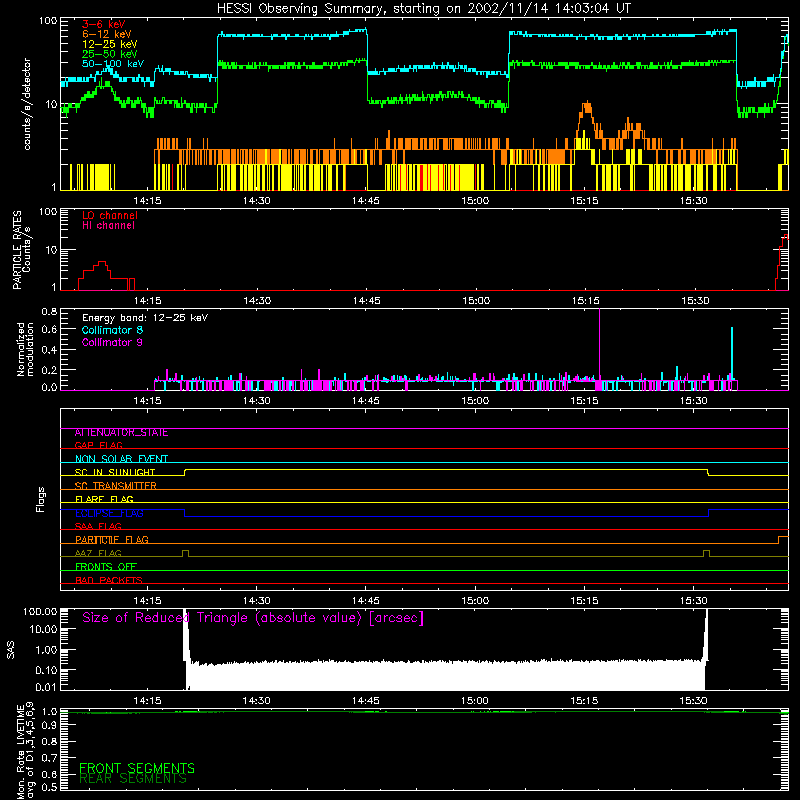Select the Collimator 9 legend label

click(x=112, y=342)
